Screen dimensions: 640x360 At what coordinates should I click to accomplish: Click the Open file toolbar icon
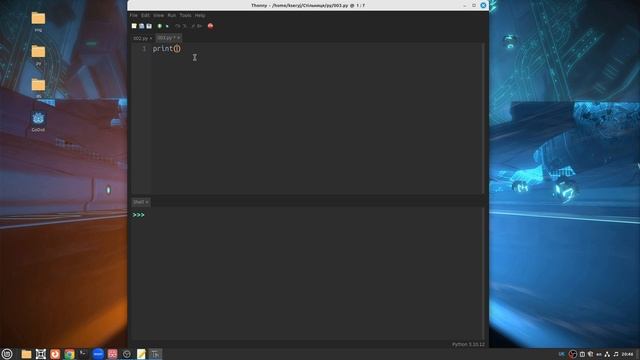142,26
